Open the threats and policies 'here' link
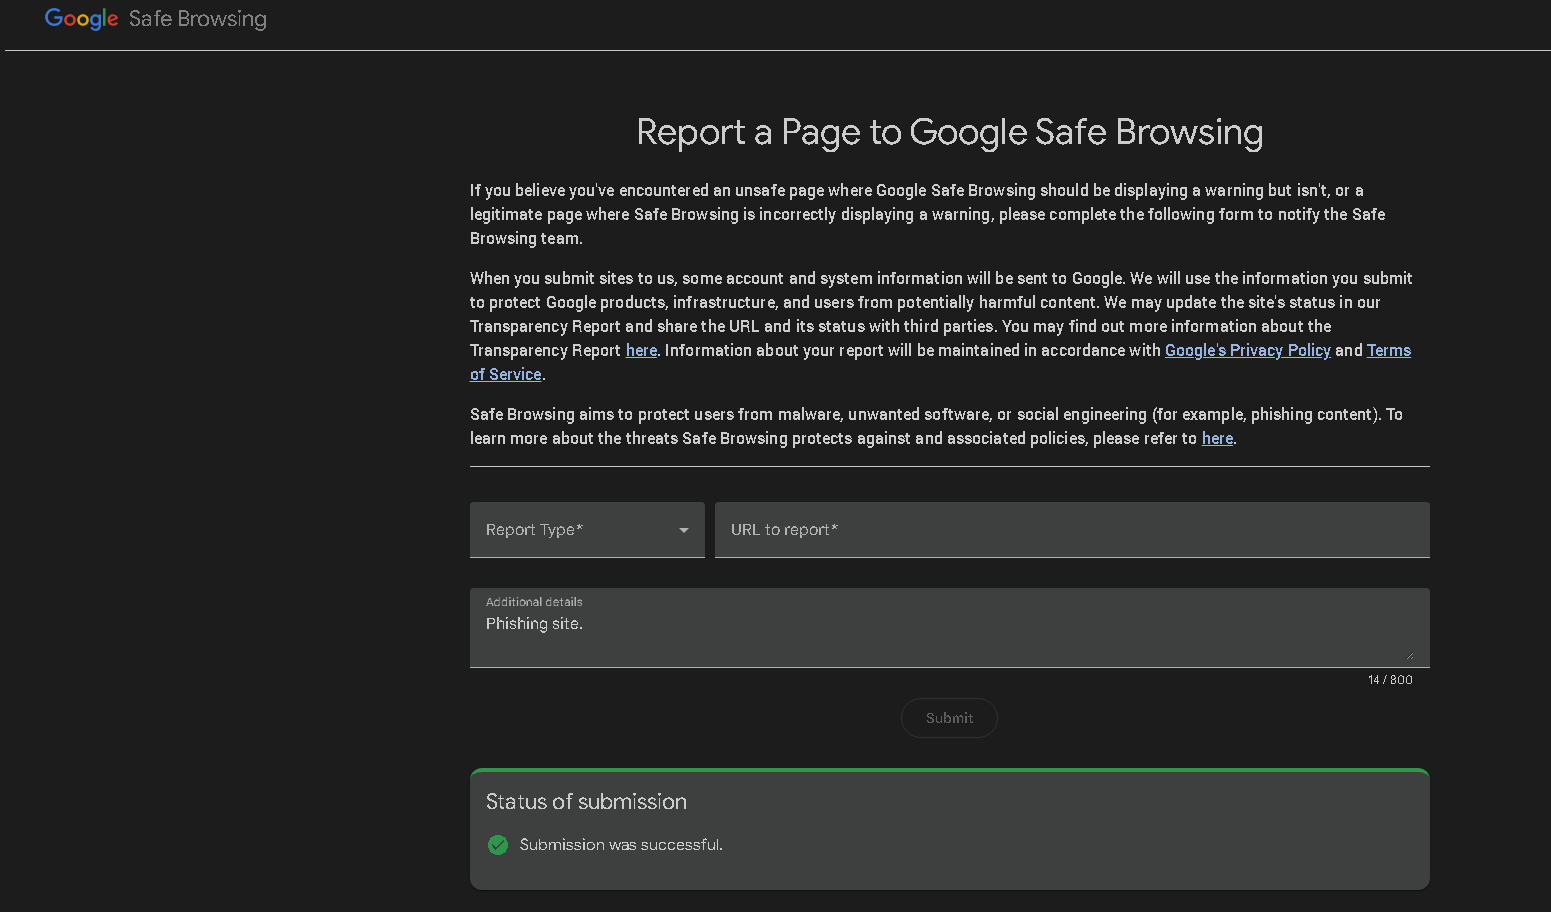 pos(1217,438)
